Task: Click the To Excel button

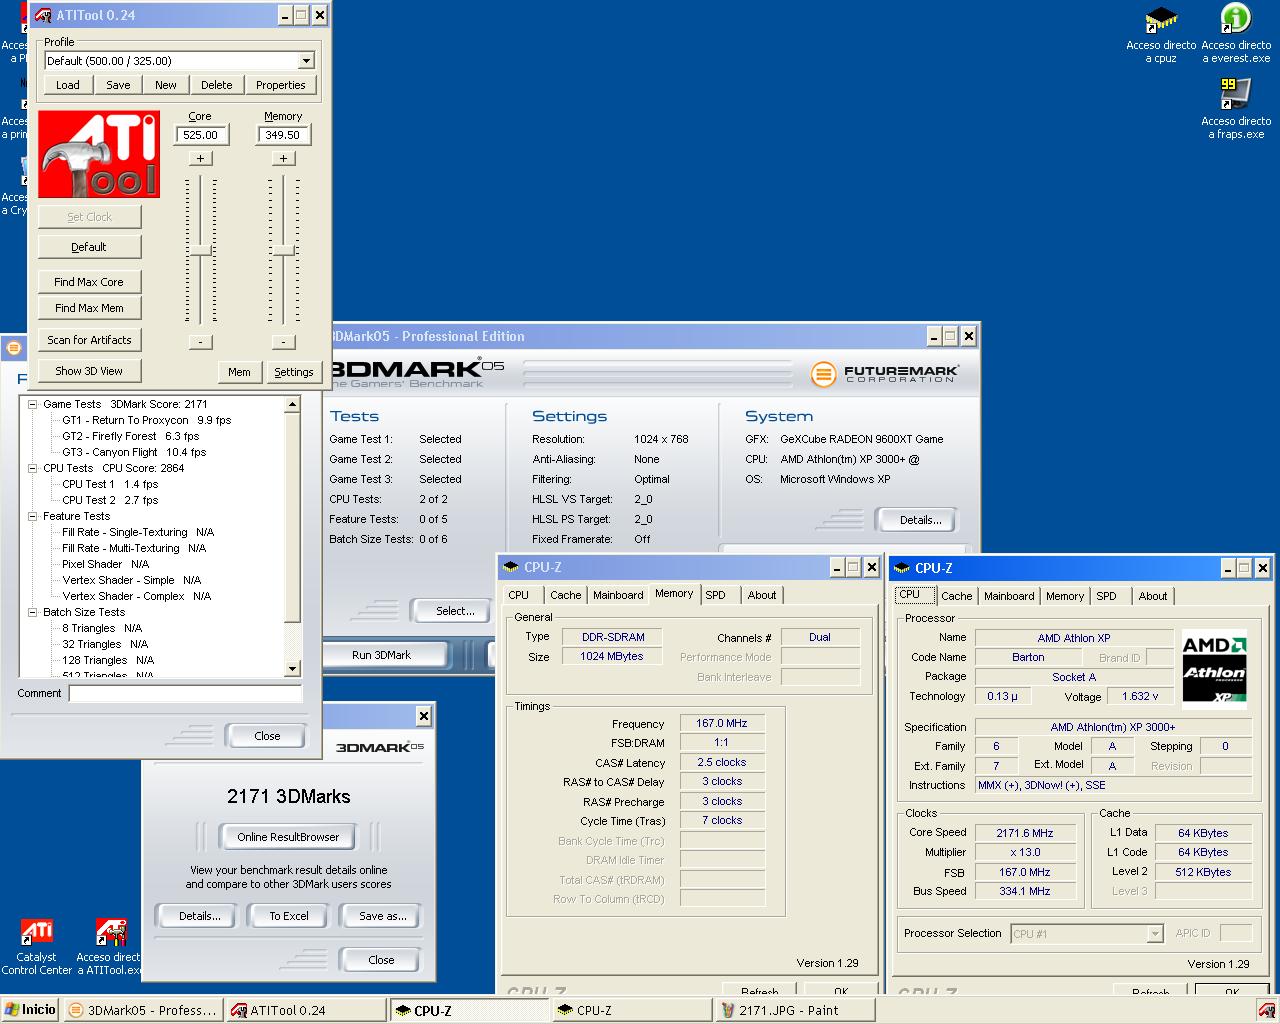Action: click(289, 916)
